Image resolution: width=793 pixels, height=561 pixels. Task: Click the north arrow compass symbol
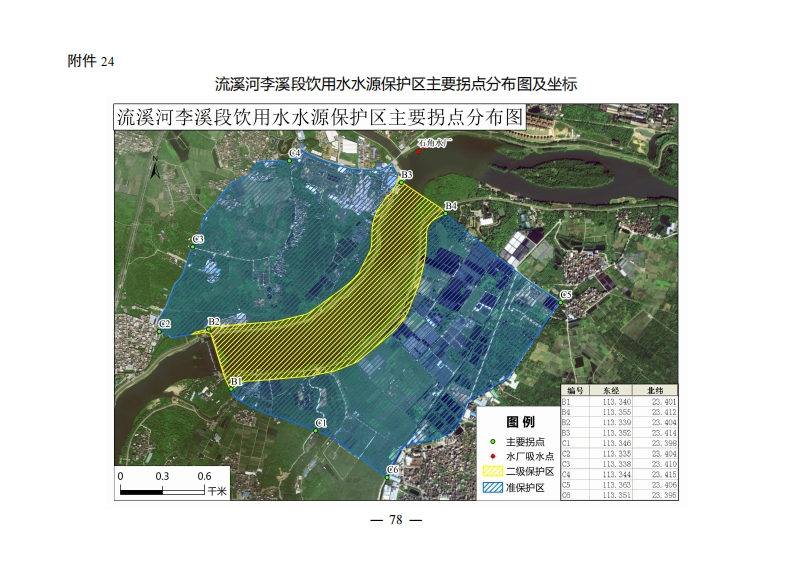pyautogui.click(x=153, y=171)
